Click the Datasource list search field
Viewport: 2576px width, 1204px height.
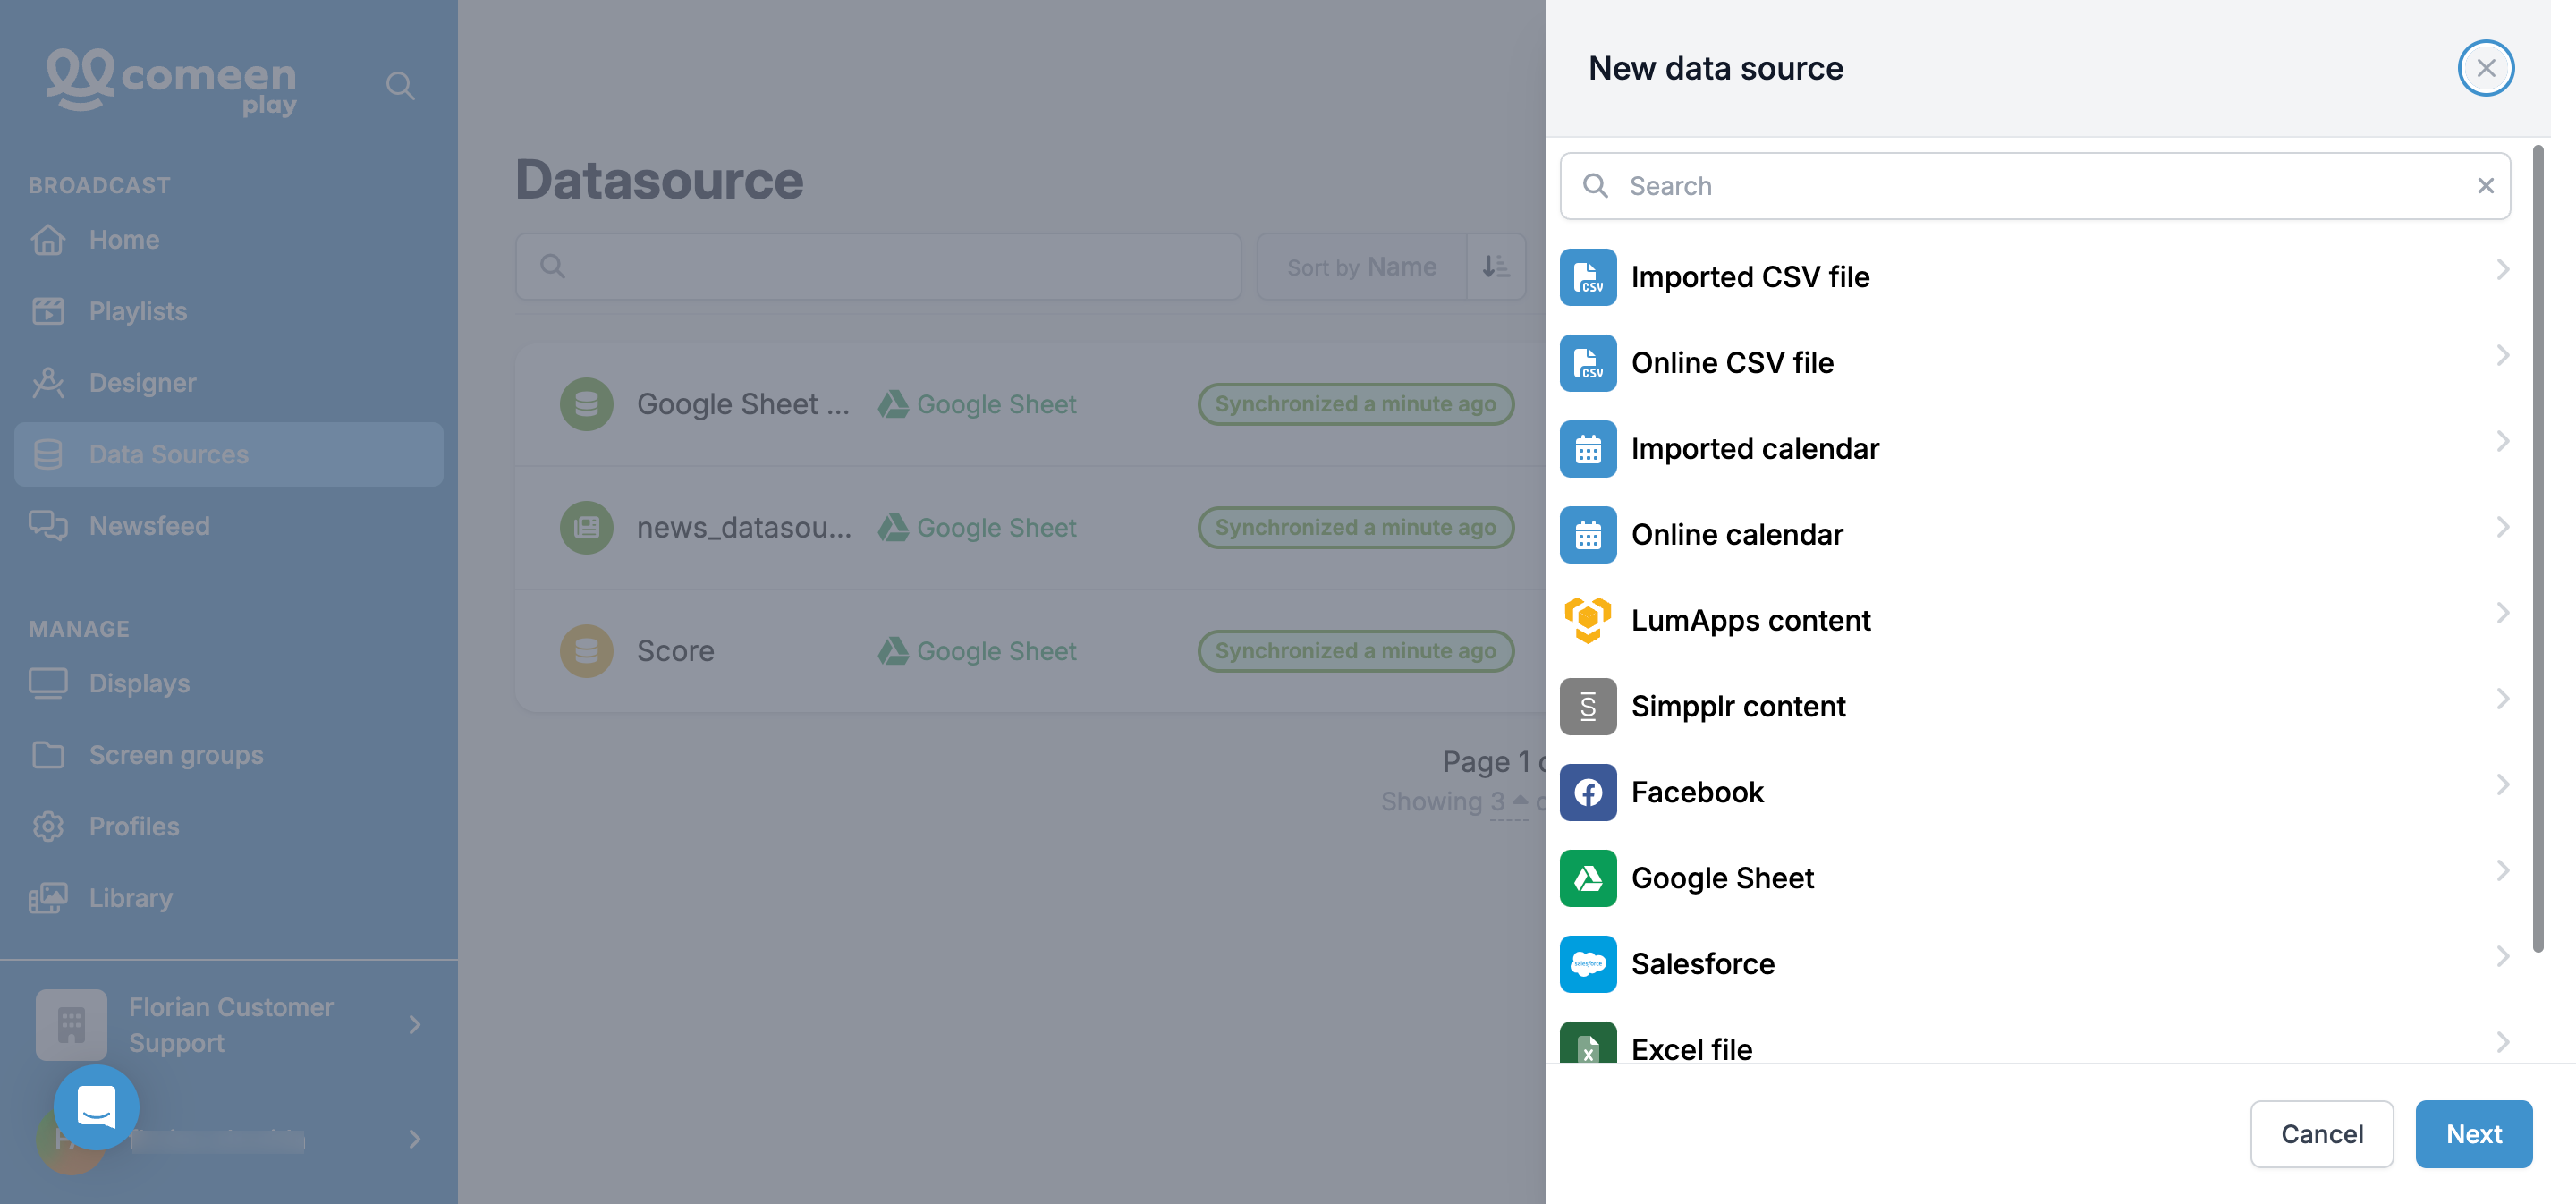878,266
